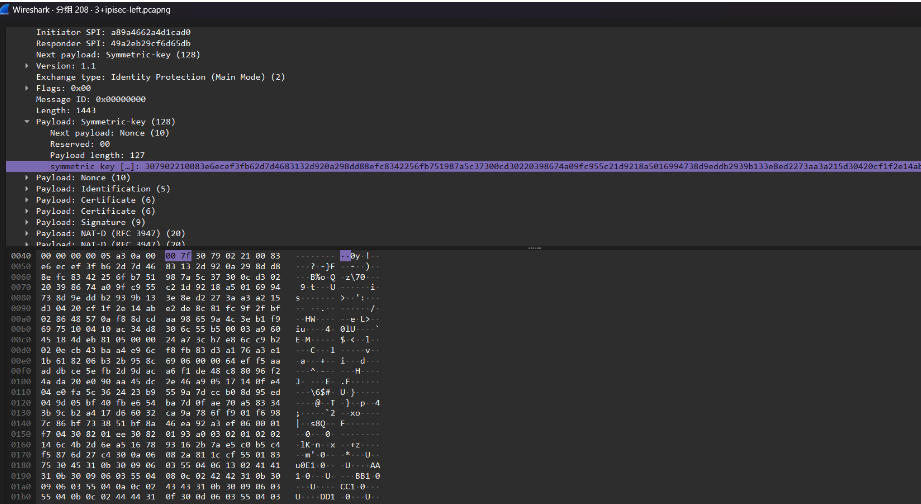The width and height of the screenshot is (921, 504).
Task: Click hex offset 0080 row label
Action: coord(21,298)
